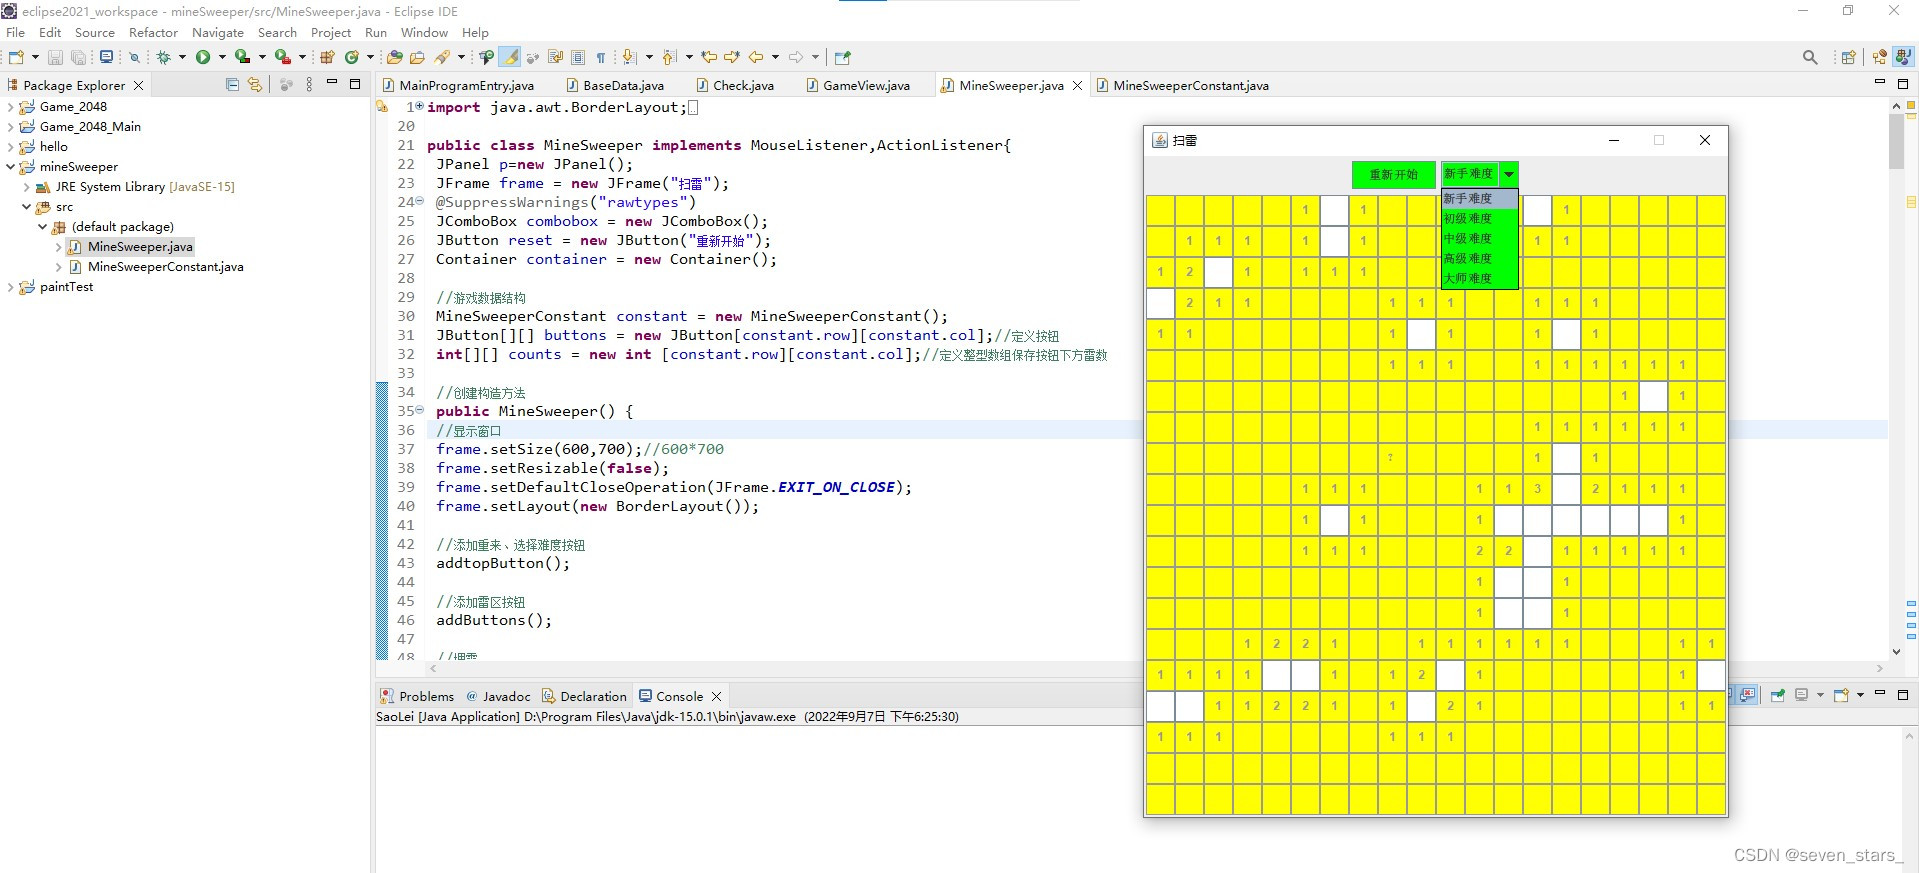Click the Run External Tools icon
Viewport: 1919px width, 873px height.
tap(283, 57)
